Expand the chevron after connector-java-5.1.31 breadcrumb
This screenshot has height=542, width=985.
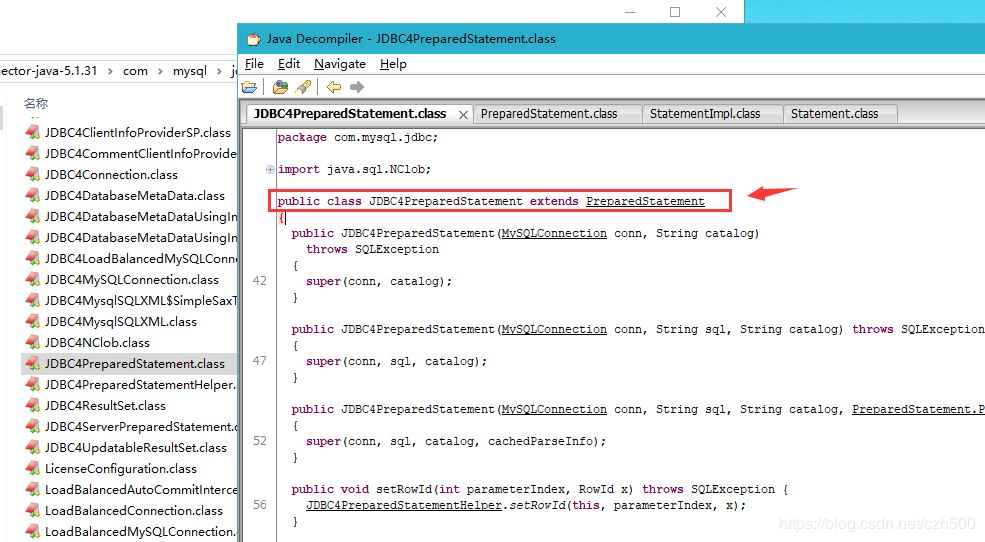[110, 71]
